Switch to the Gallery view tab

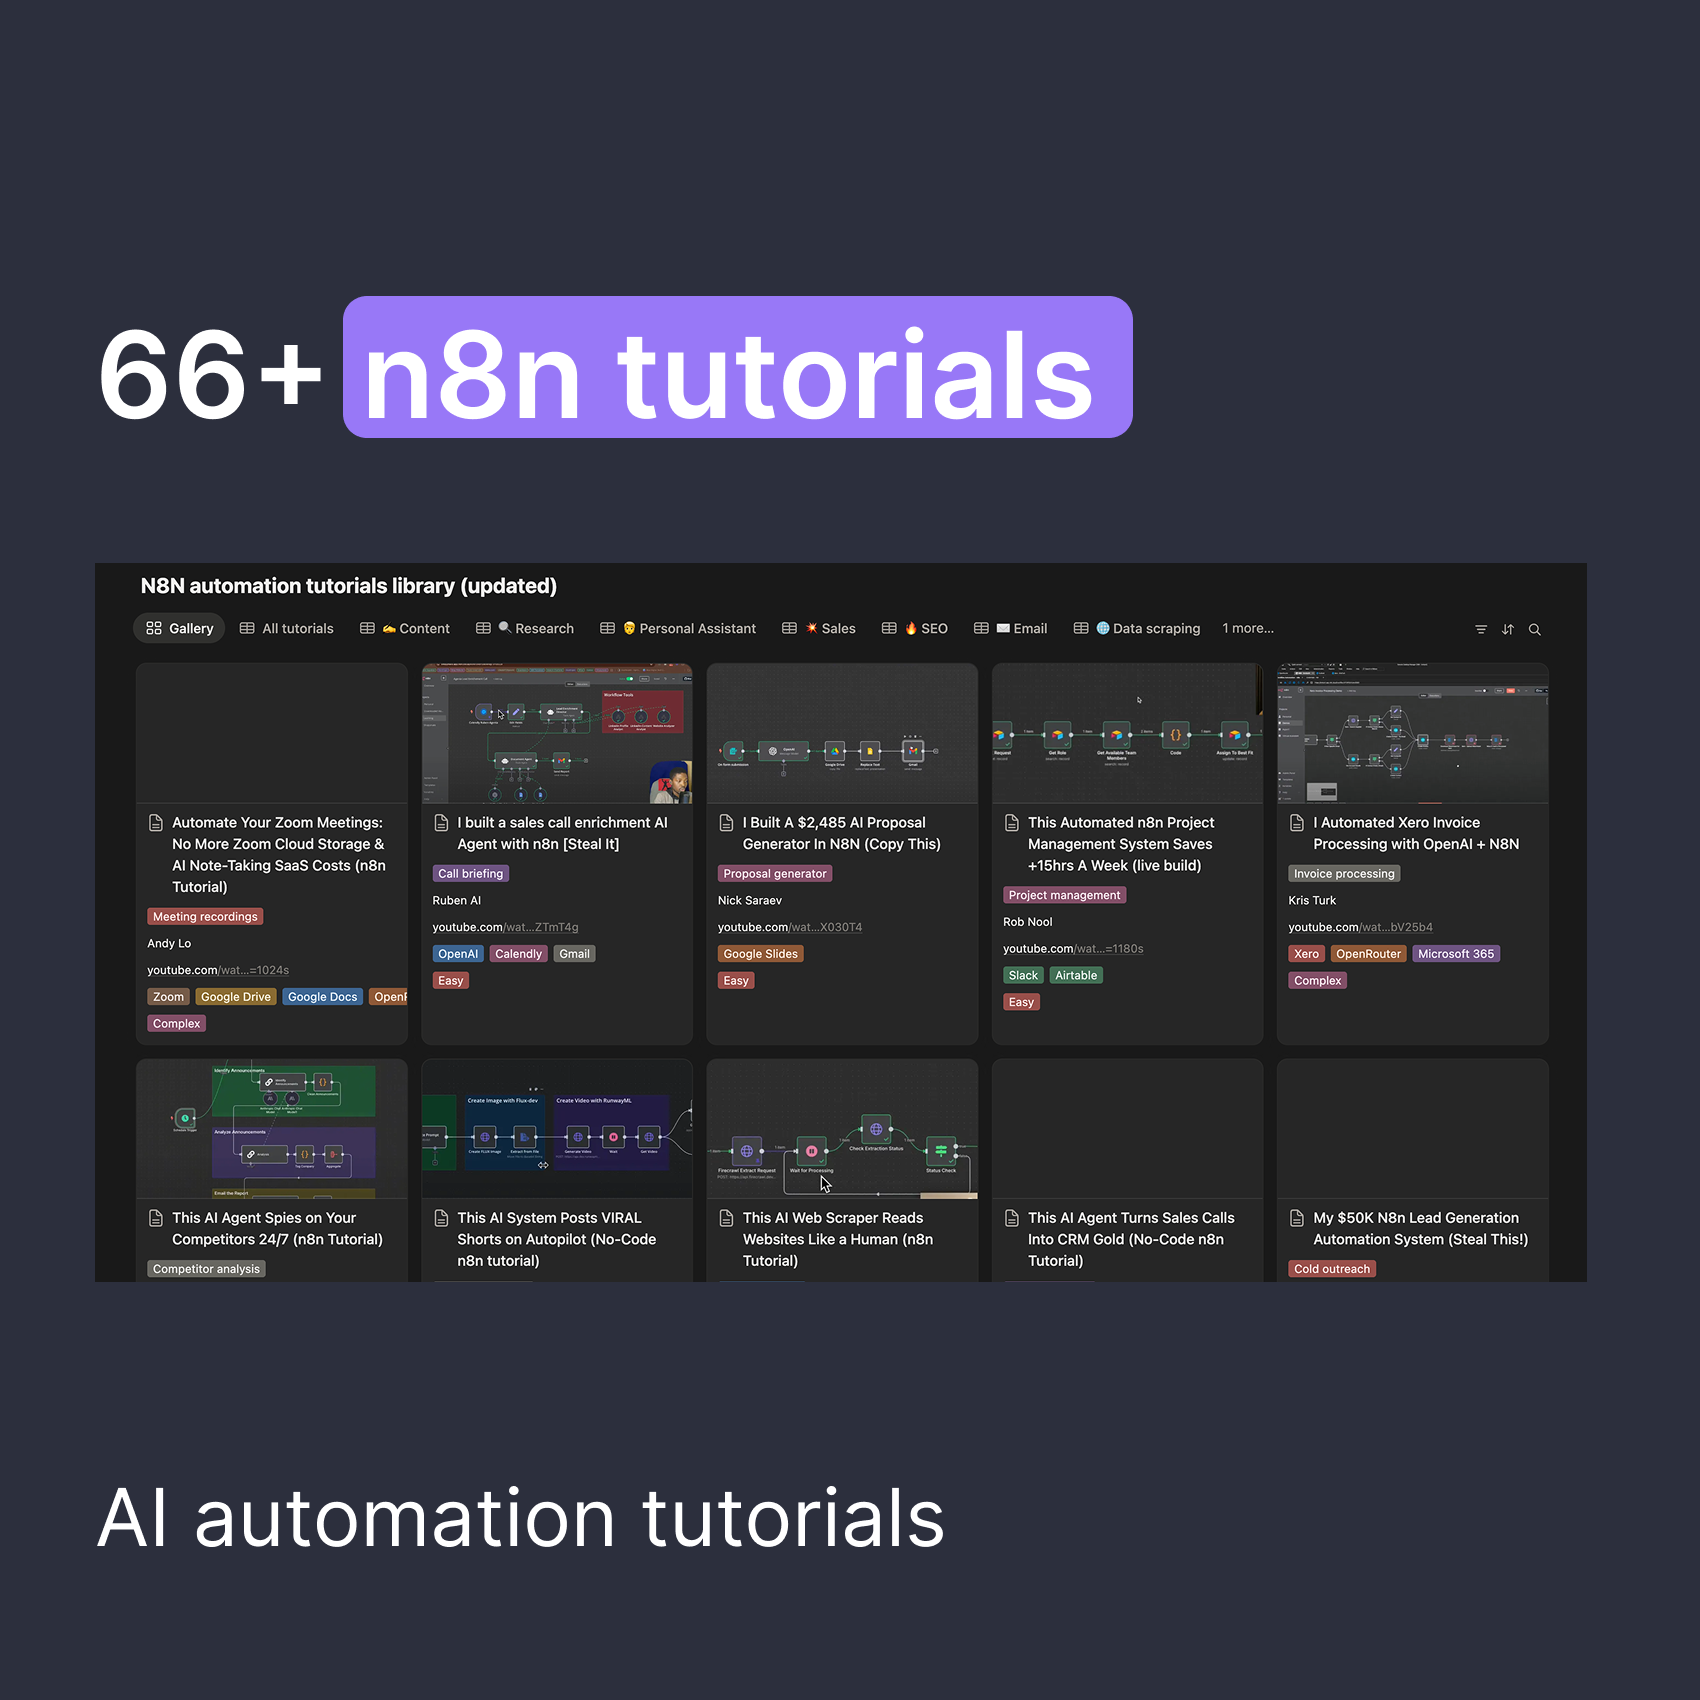coord(180,628)
